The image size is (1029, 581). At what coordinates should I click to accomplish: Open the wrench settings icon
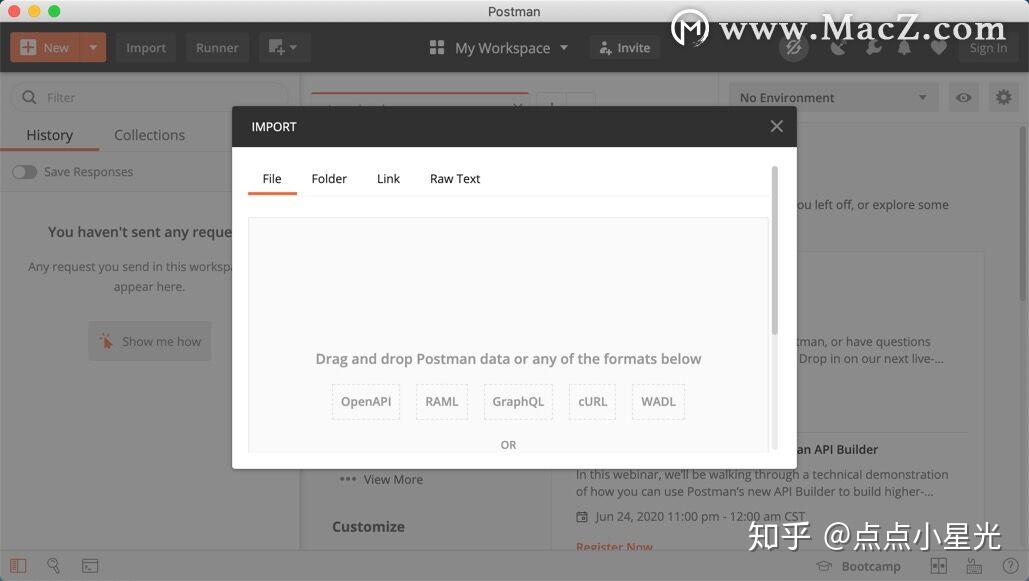(873, 47)
